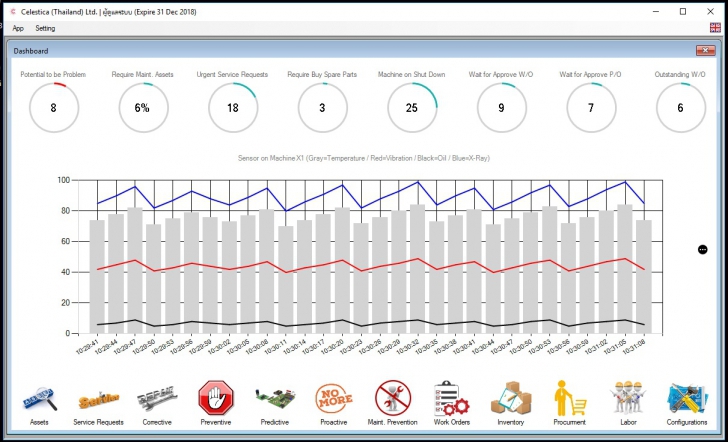Close the Dashboard panel
The width and height of the screenshot is (728, 442).
[705, 51]
